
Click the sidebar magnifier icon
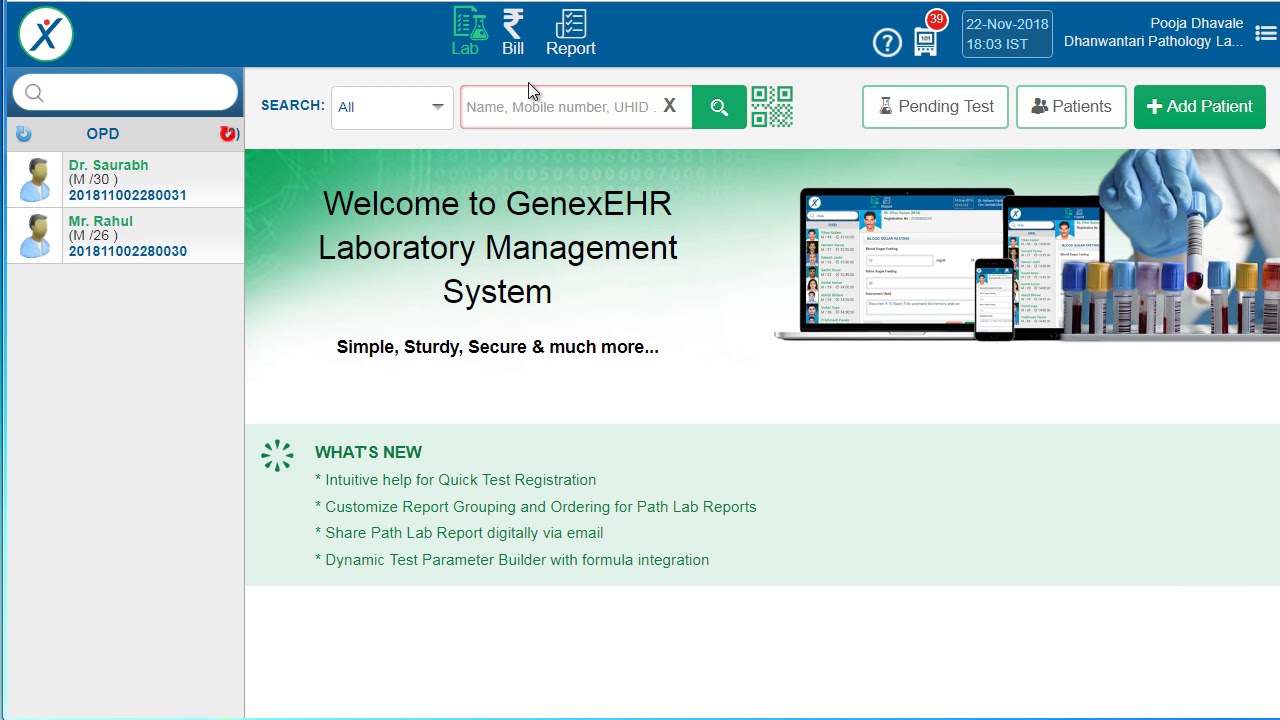34,93
